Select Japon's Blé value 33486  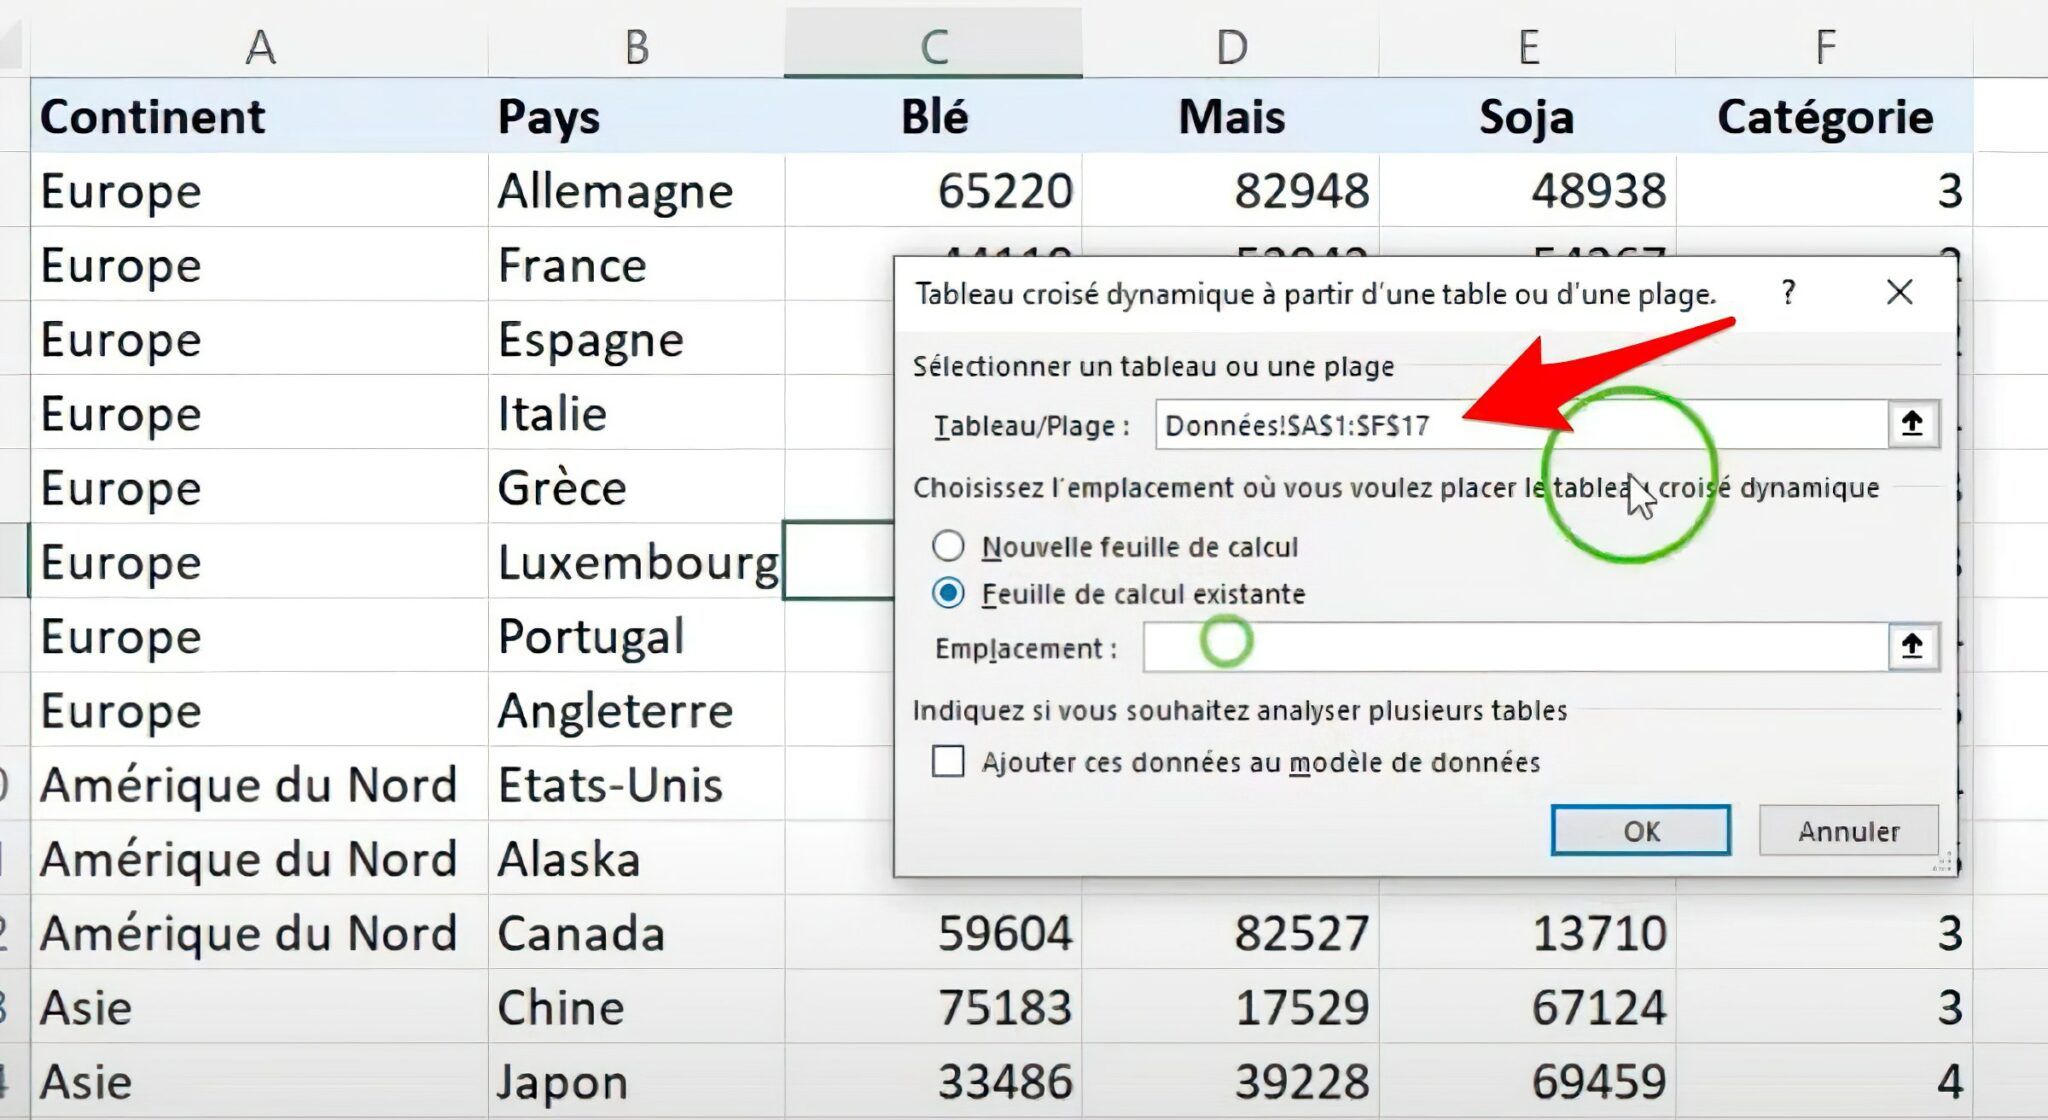click(1000, 1081)
